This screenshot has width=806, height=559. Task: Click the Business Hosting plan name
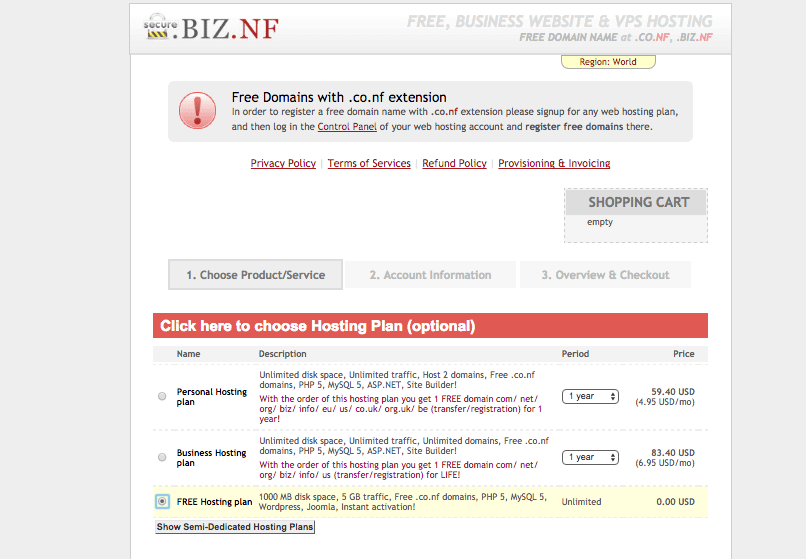pyautogui.click(x=212, y=458)
